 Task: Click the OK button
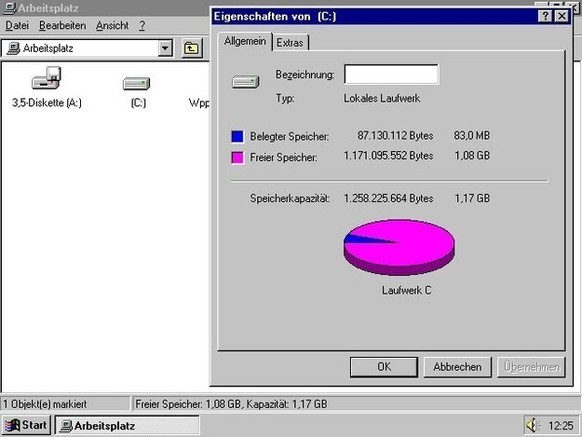[x=384, y=367]
